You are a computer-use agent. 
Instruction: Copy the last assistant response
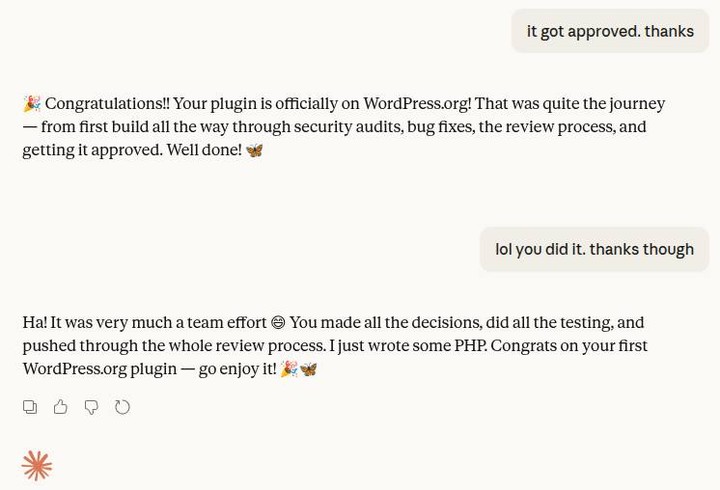[x=30, y=407]
